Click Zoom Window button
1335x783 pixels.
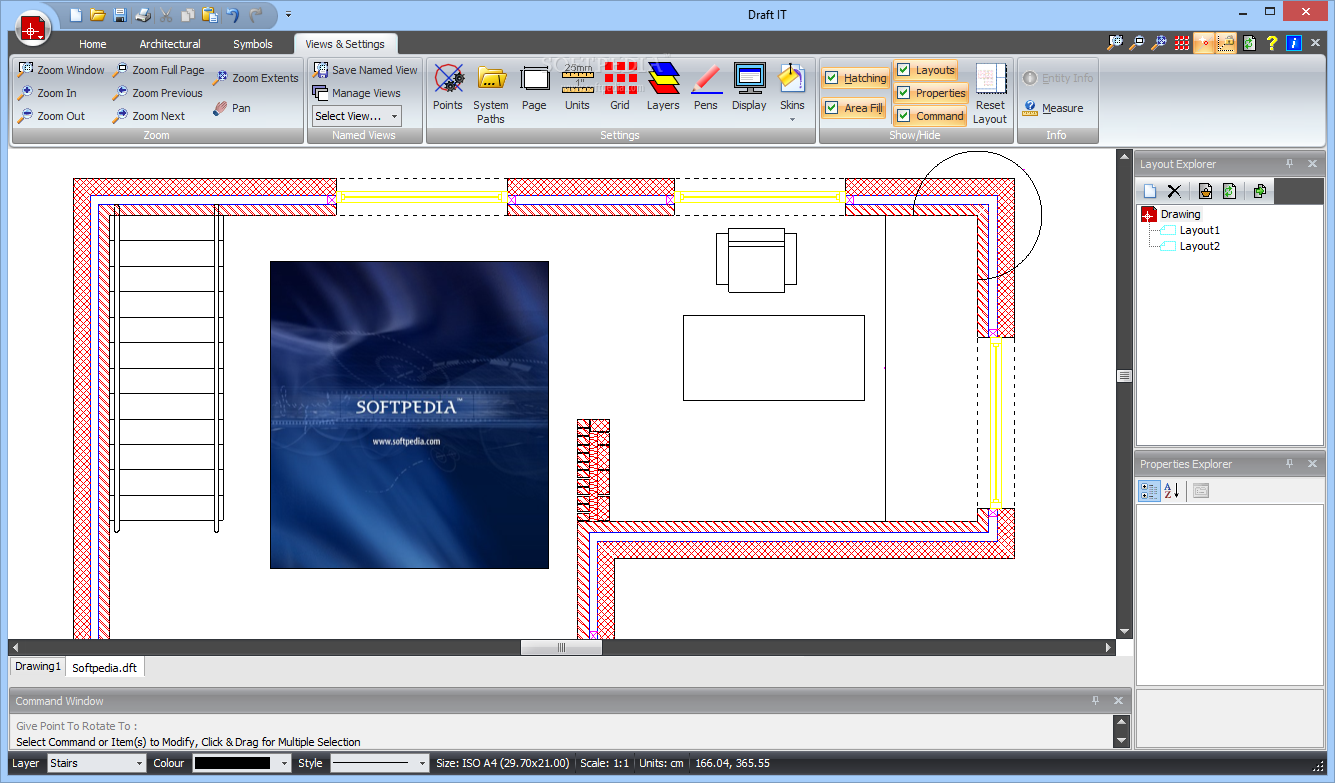tap(61, 70)
